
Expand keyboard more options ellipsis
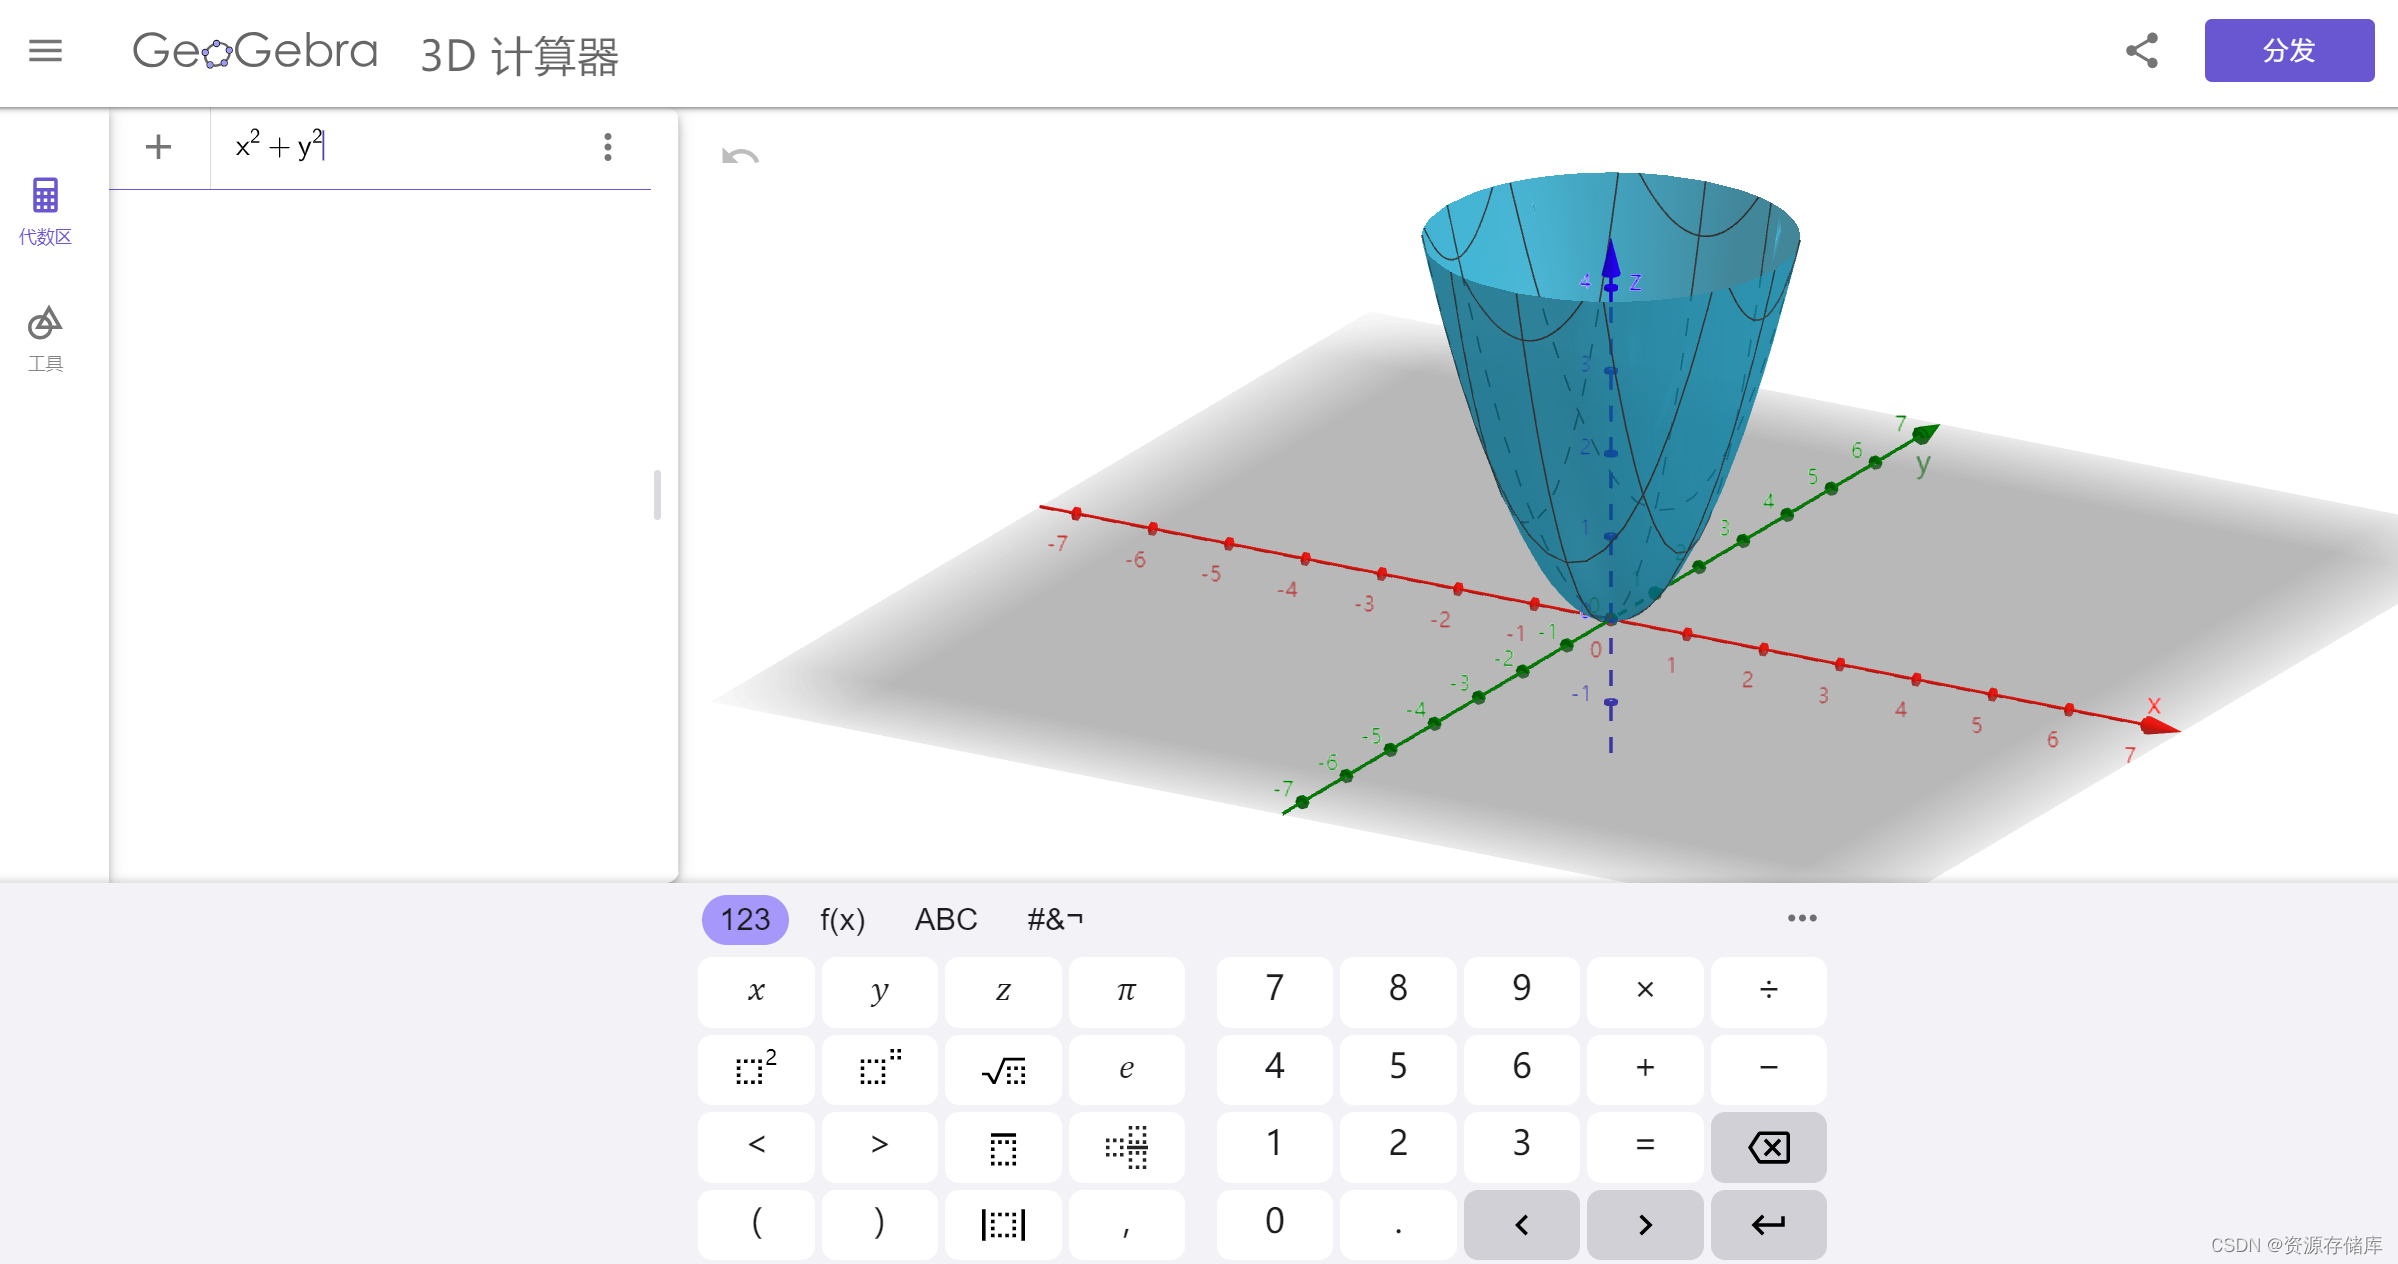coord(1802,918)
